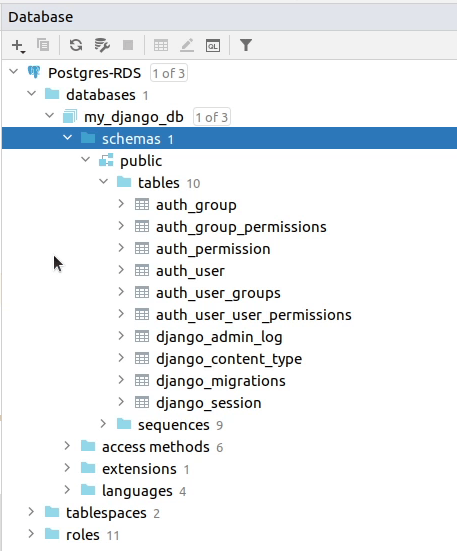Click the sequences folder icon

[124, 424]
